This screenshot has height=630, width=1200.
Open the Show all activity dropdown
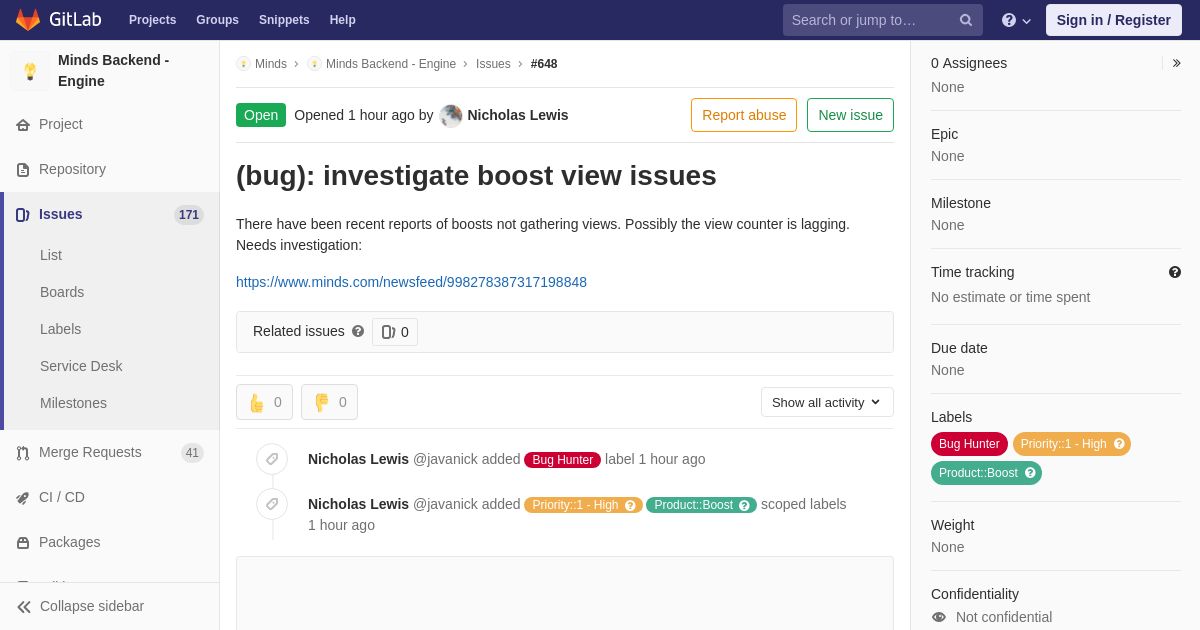click(827, 402)
